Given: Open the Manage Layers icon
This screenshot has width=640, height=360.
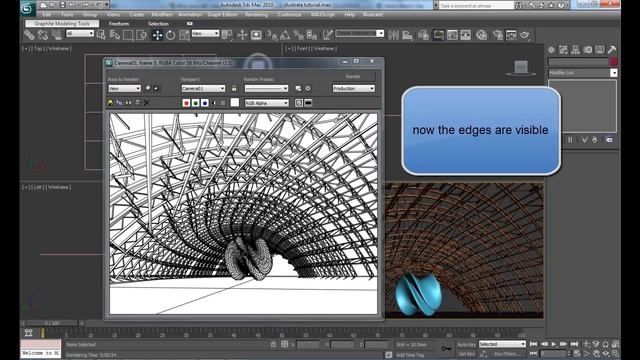Looking at the screenshot, I should pos(423,35).
